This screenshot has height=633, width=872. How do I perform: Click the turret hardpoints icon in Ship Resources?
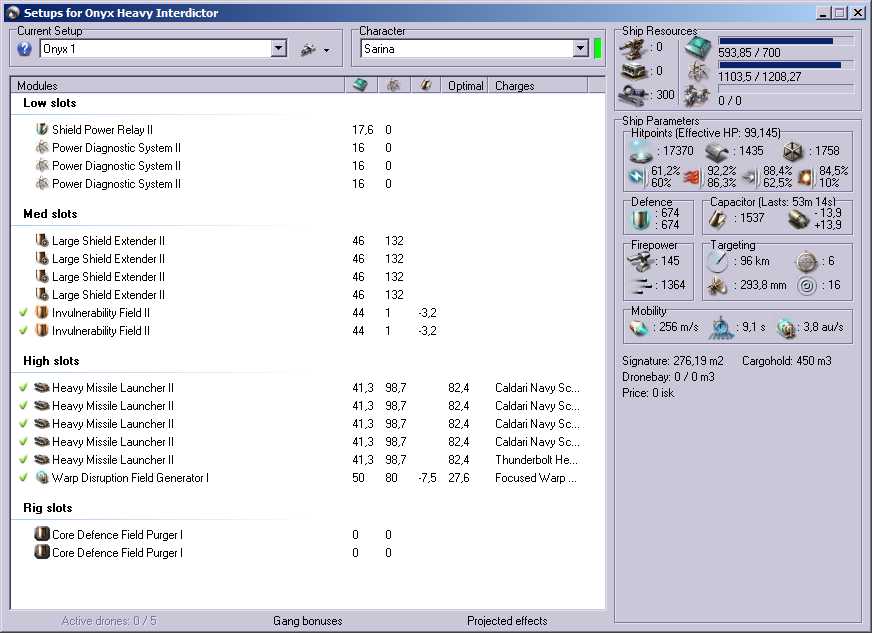(633, 48)
